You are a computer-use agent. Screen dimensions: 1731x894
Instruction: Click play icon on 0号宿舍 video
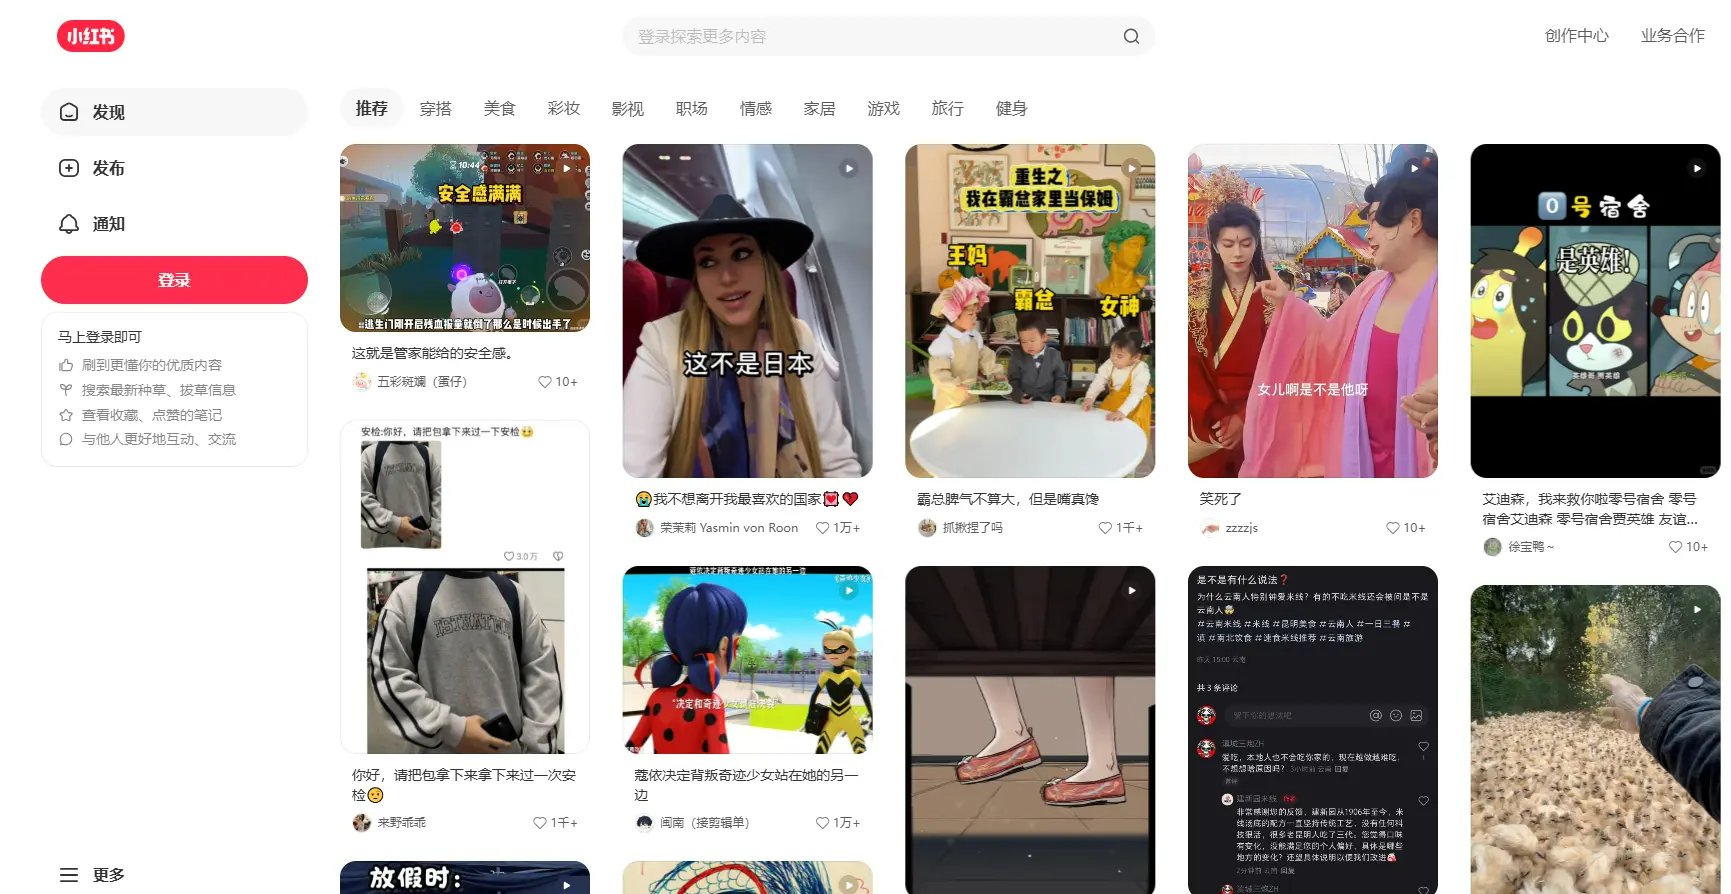[1697, 168]
